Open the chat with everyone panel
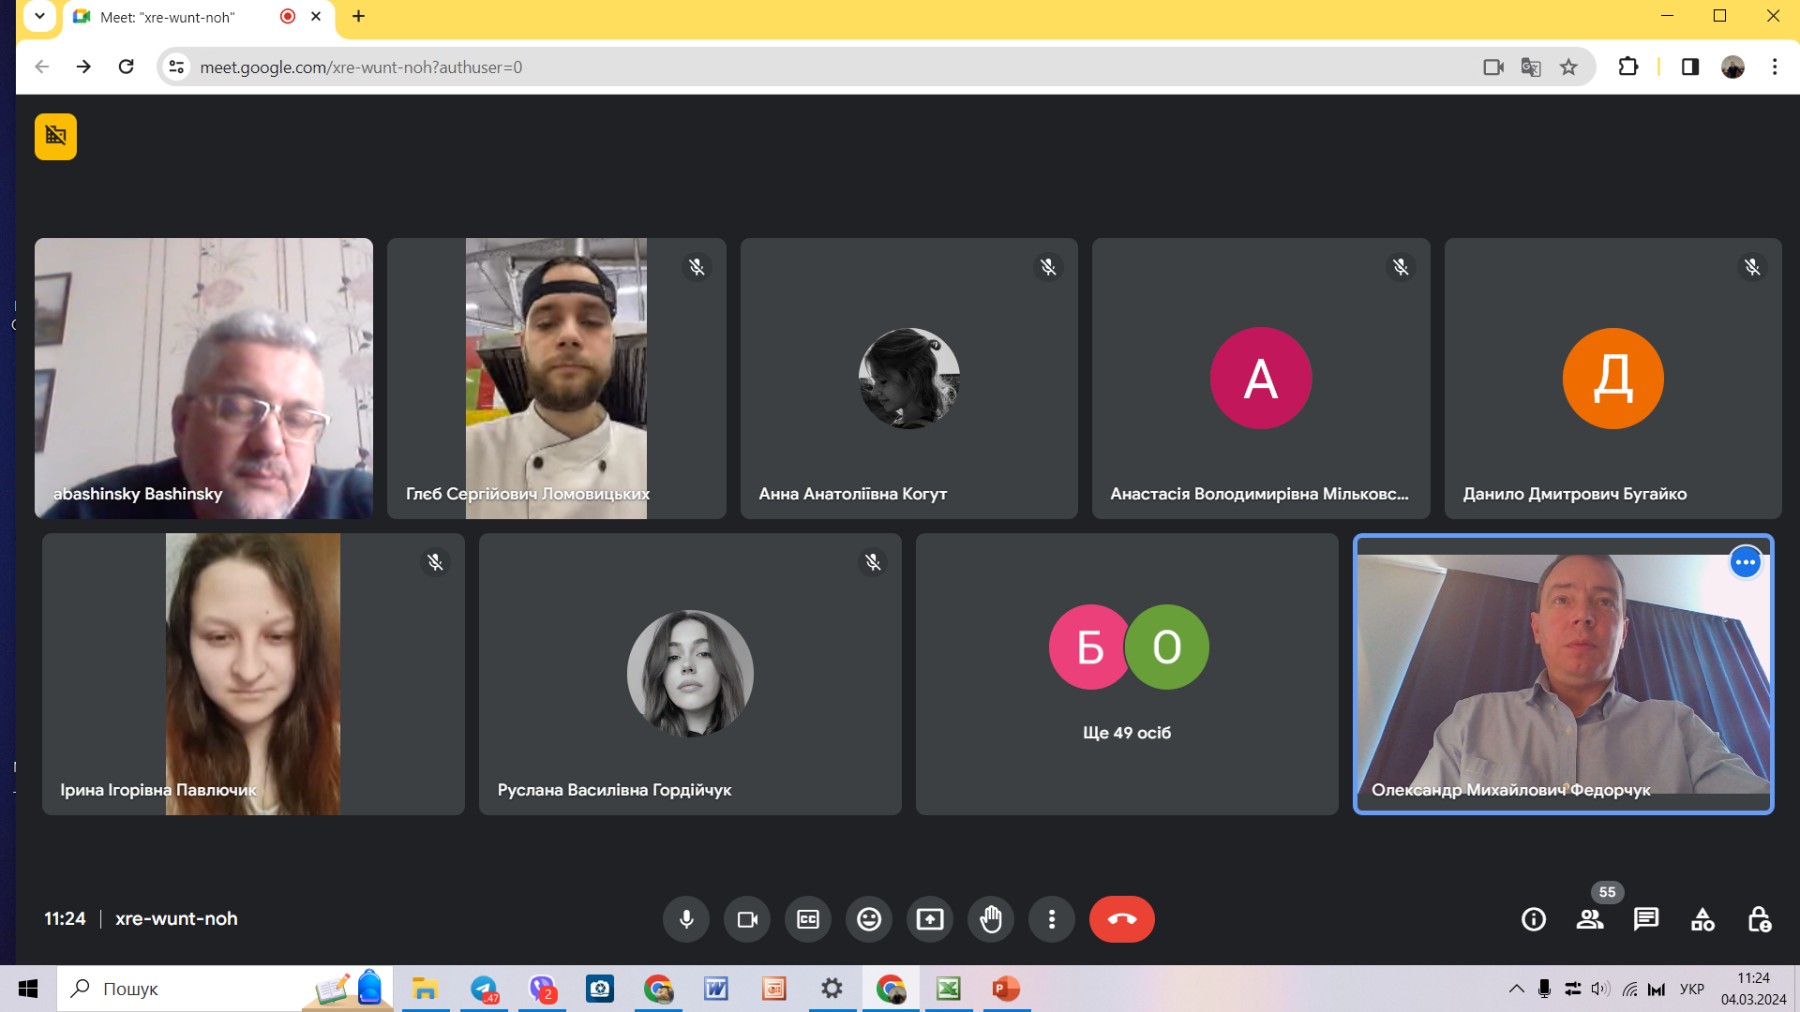1800x1012 pixels. pyautogui.click(x=1646, y=919)
